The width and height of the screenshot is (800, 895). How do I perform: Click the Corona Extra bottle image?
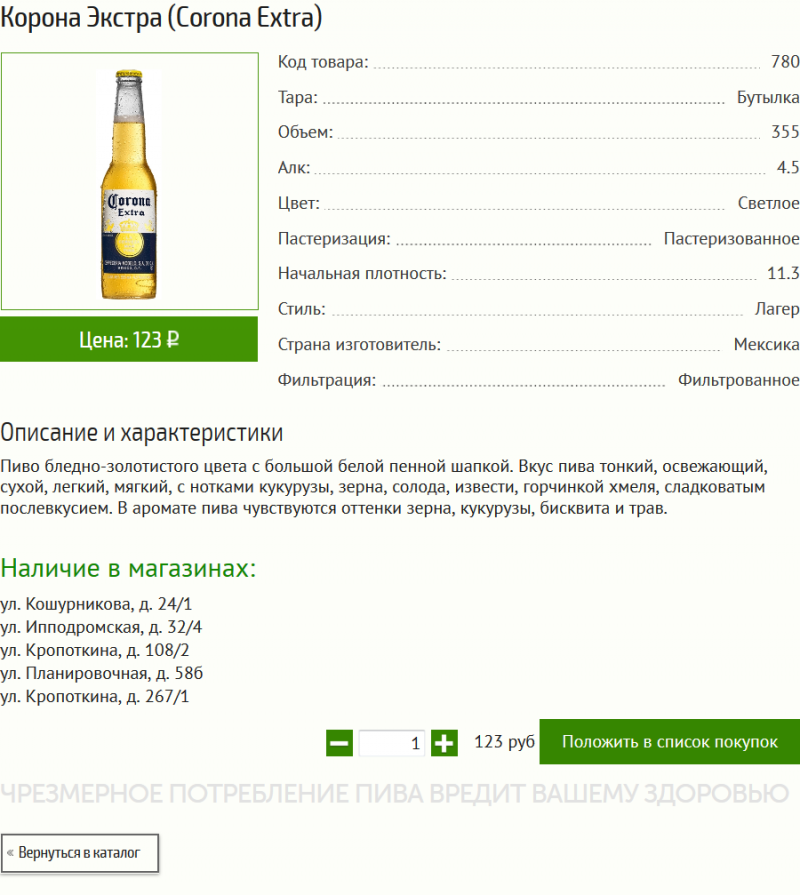(130, 182)
